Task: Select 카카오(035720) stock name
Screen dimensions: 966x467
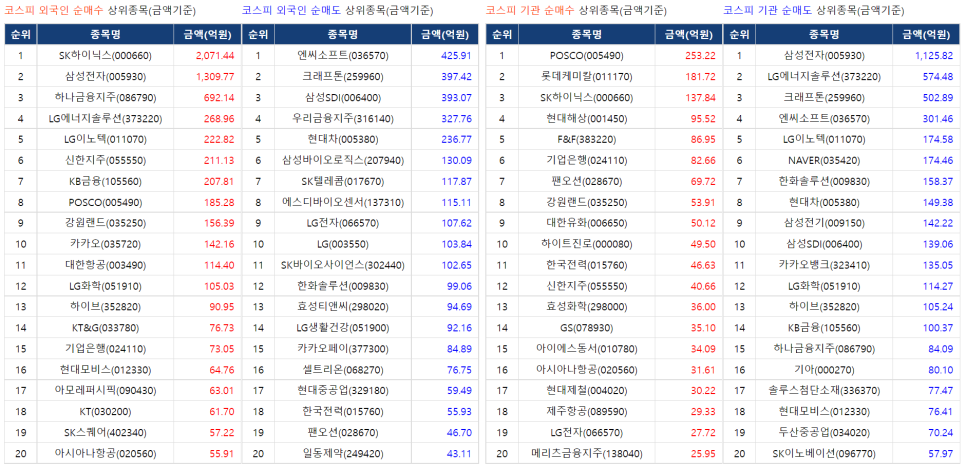Action: [x=105, y=244]
